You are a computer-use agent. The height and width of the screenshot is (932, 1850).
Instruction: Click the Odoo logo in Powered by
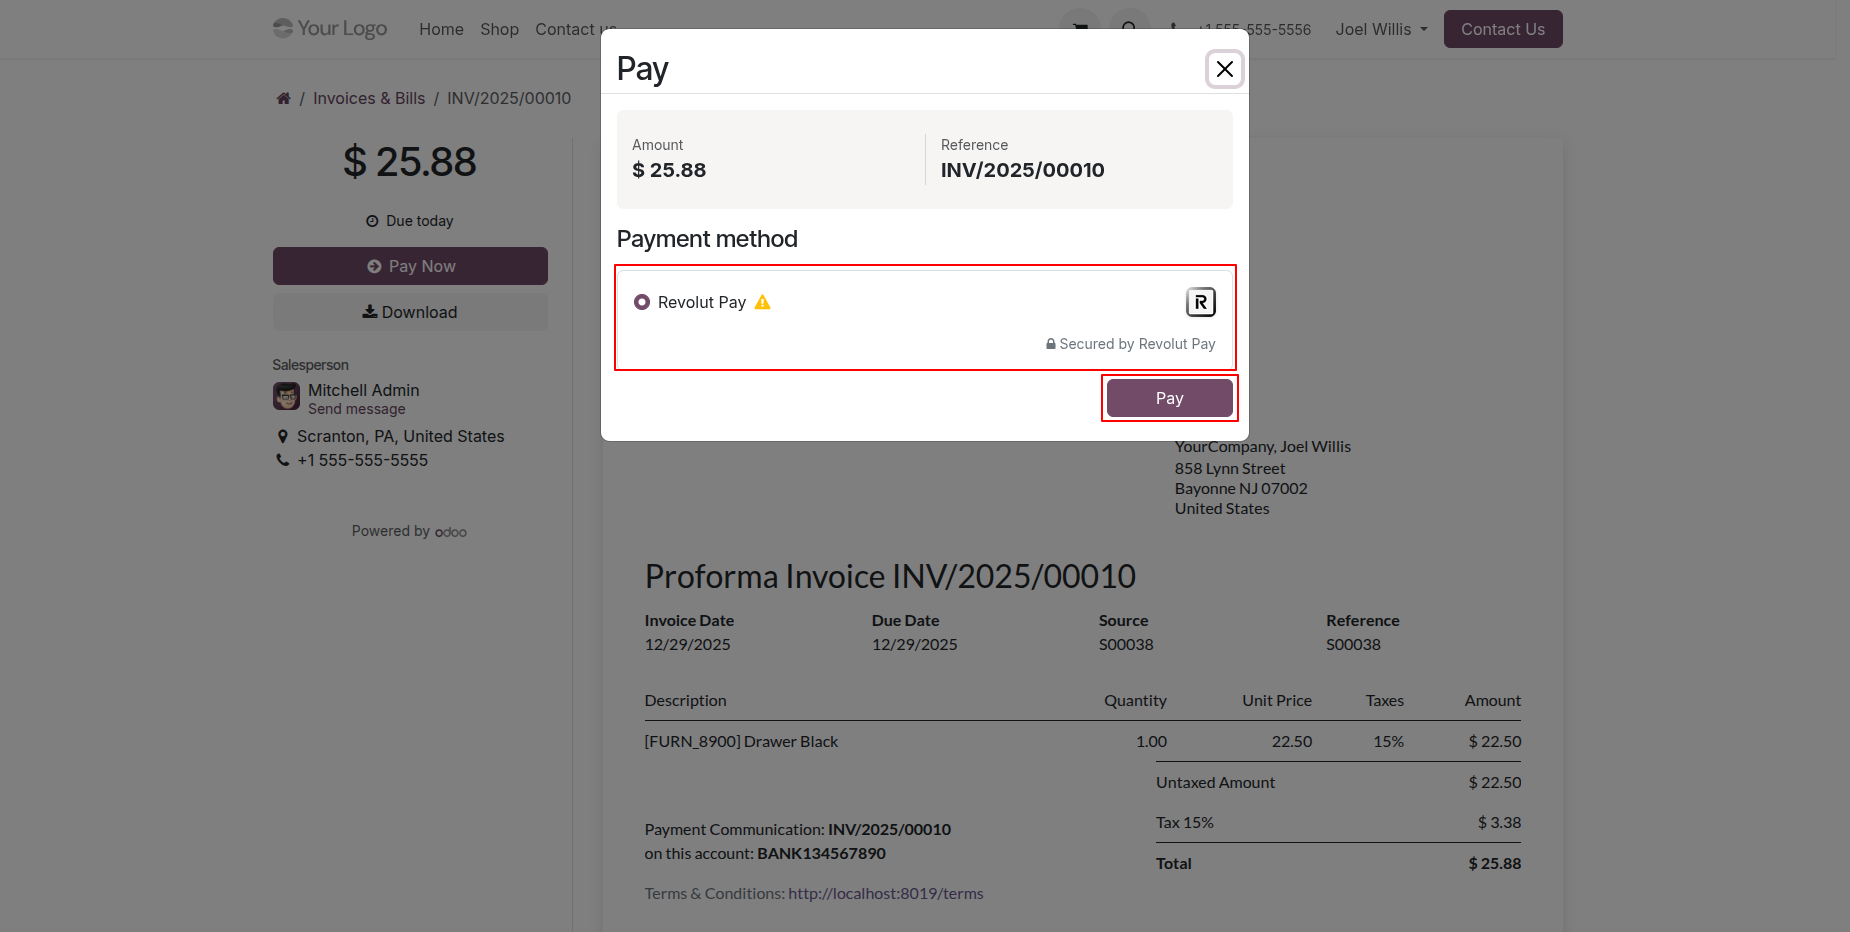[x=451, y=532]
